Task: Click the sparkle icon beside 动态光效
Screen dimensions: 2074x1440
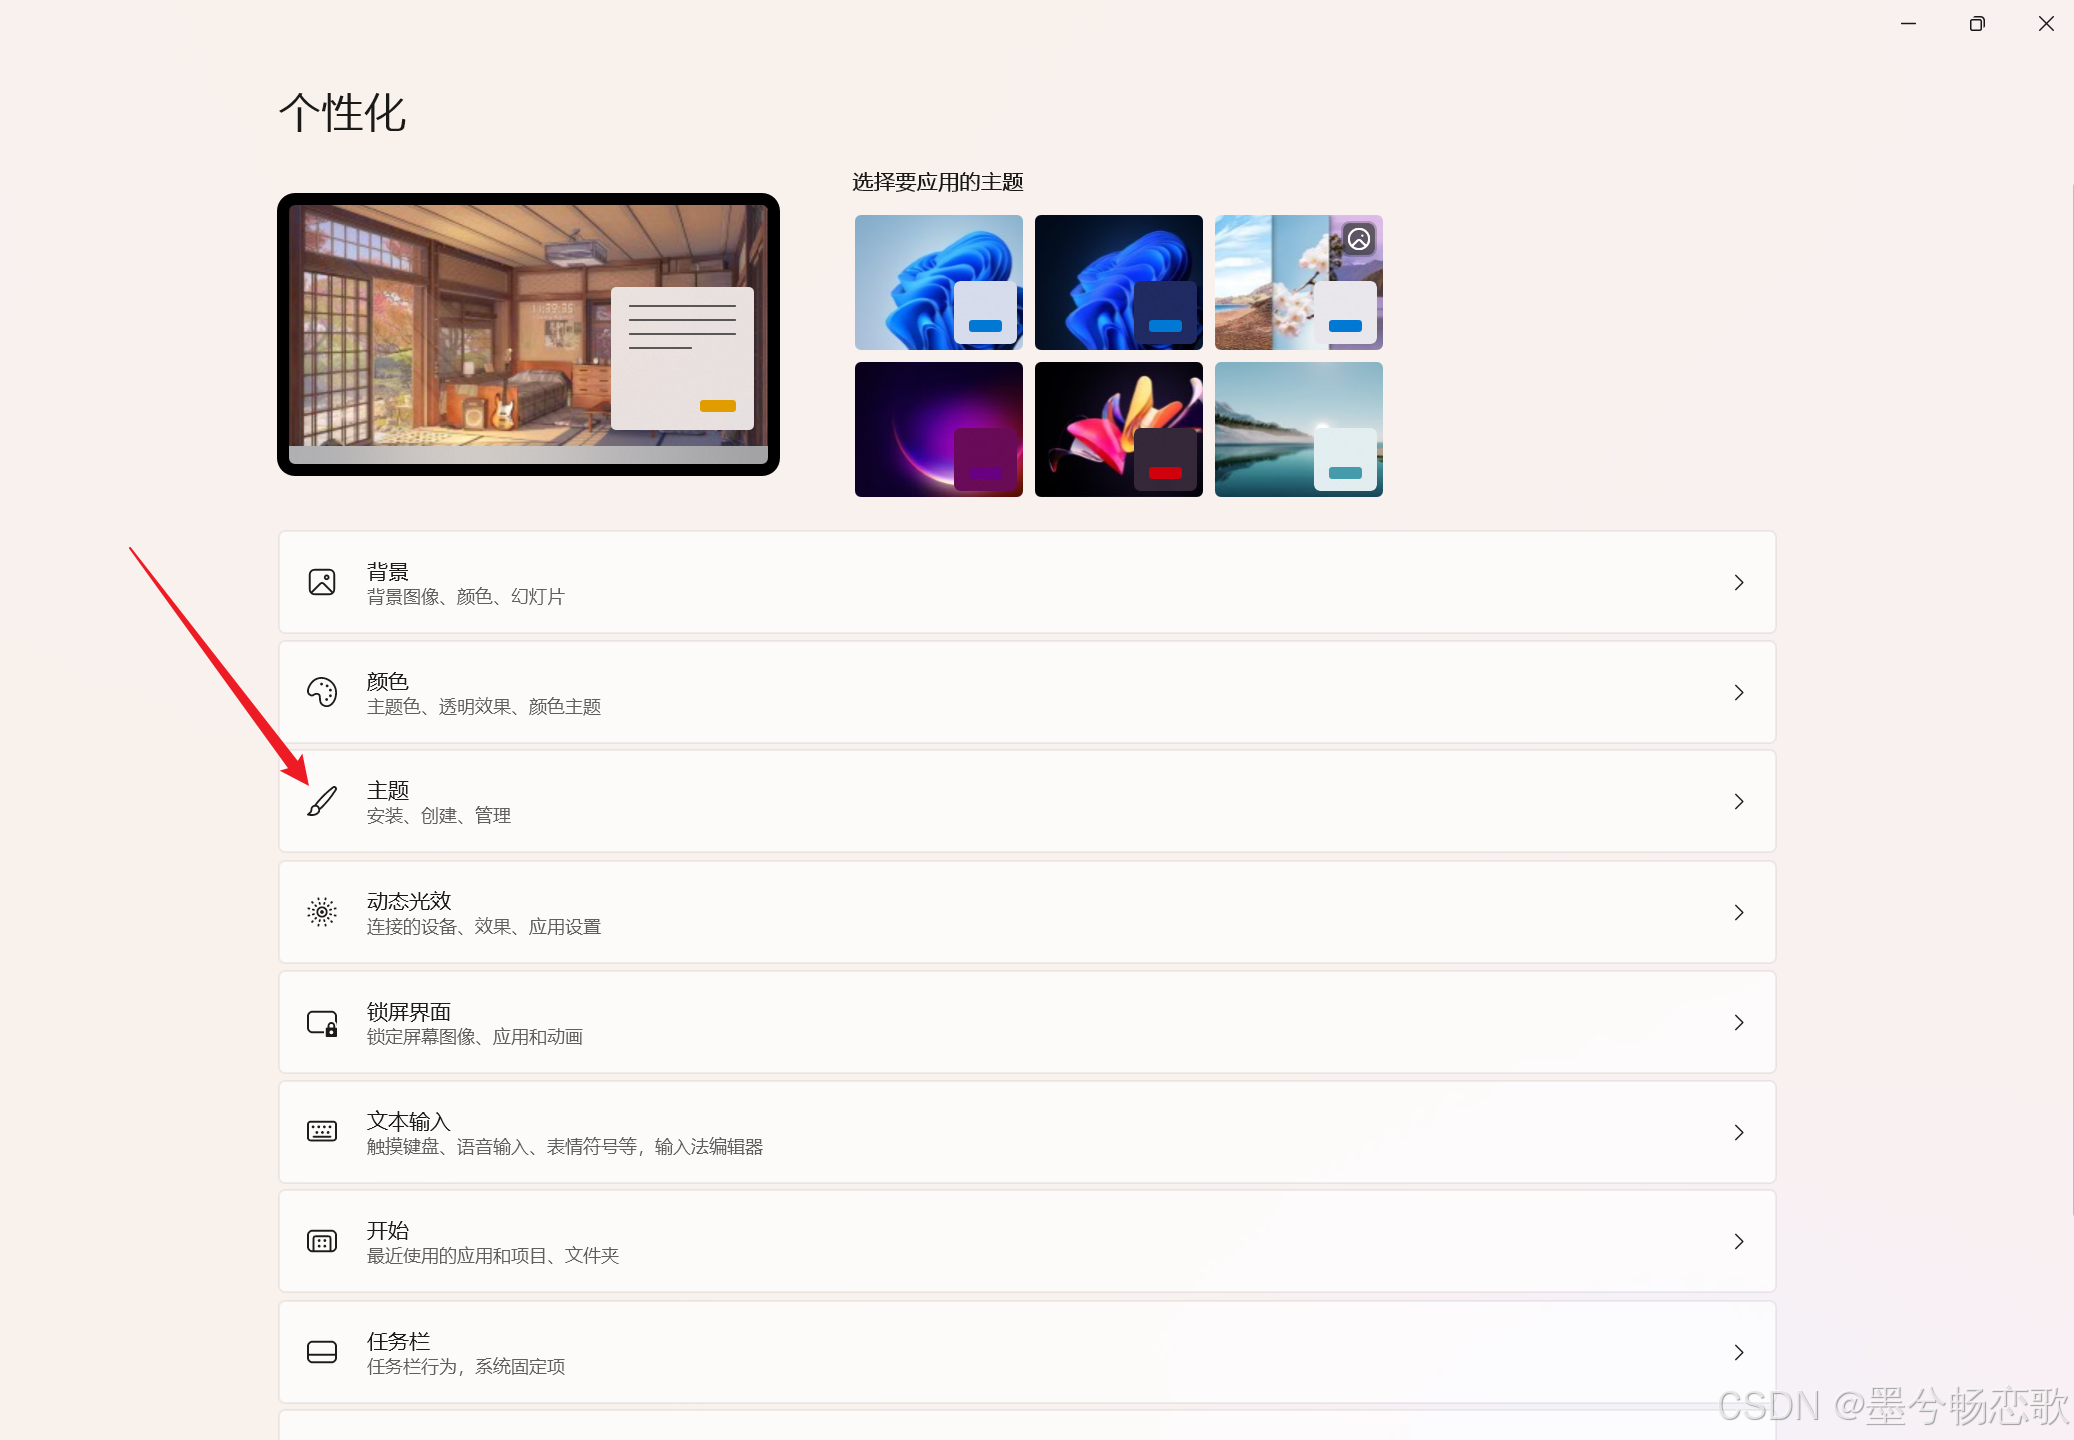Action: pos(322,912)
